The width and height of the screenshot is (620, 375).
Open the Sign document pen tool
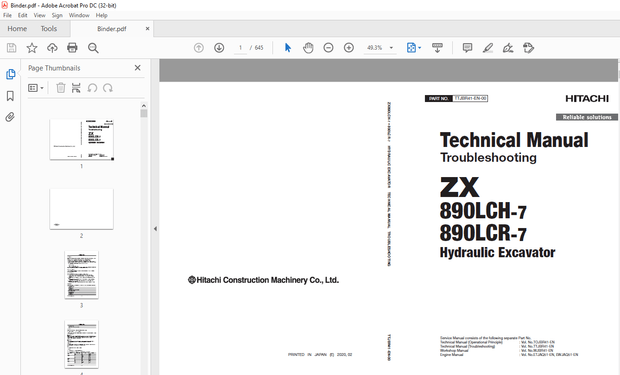508,48
